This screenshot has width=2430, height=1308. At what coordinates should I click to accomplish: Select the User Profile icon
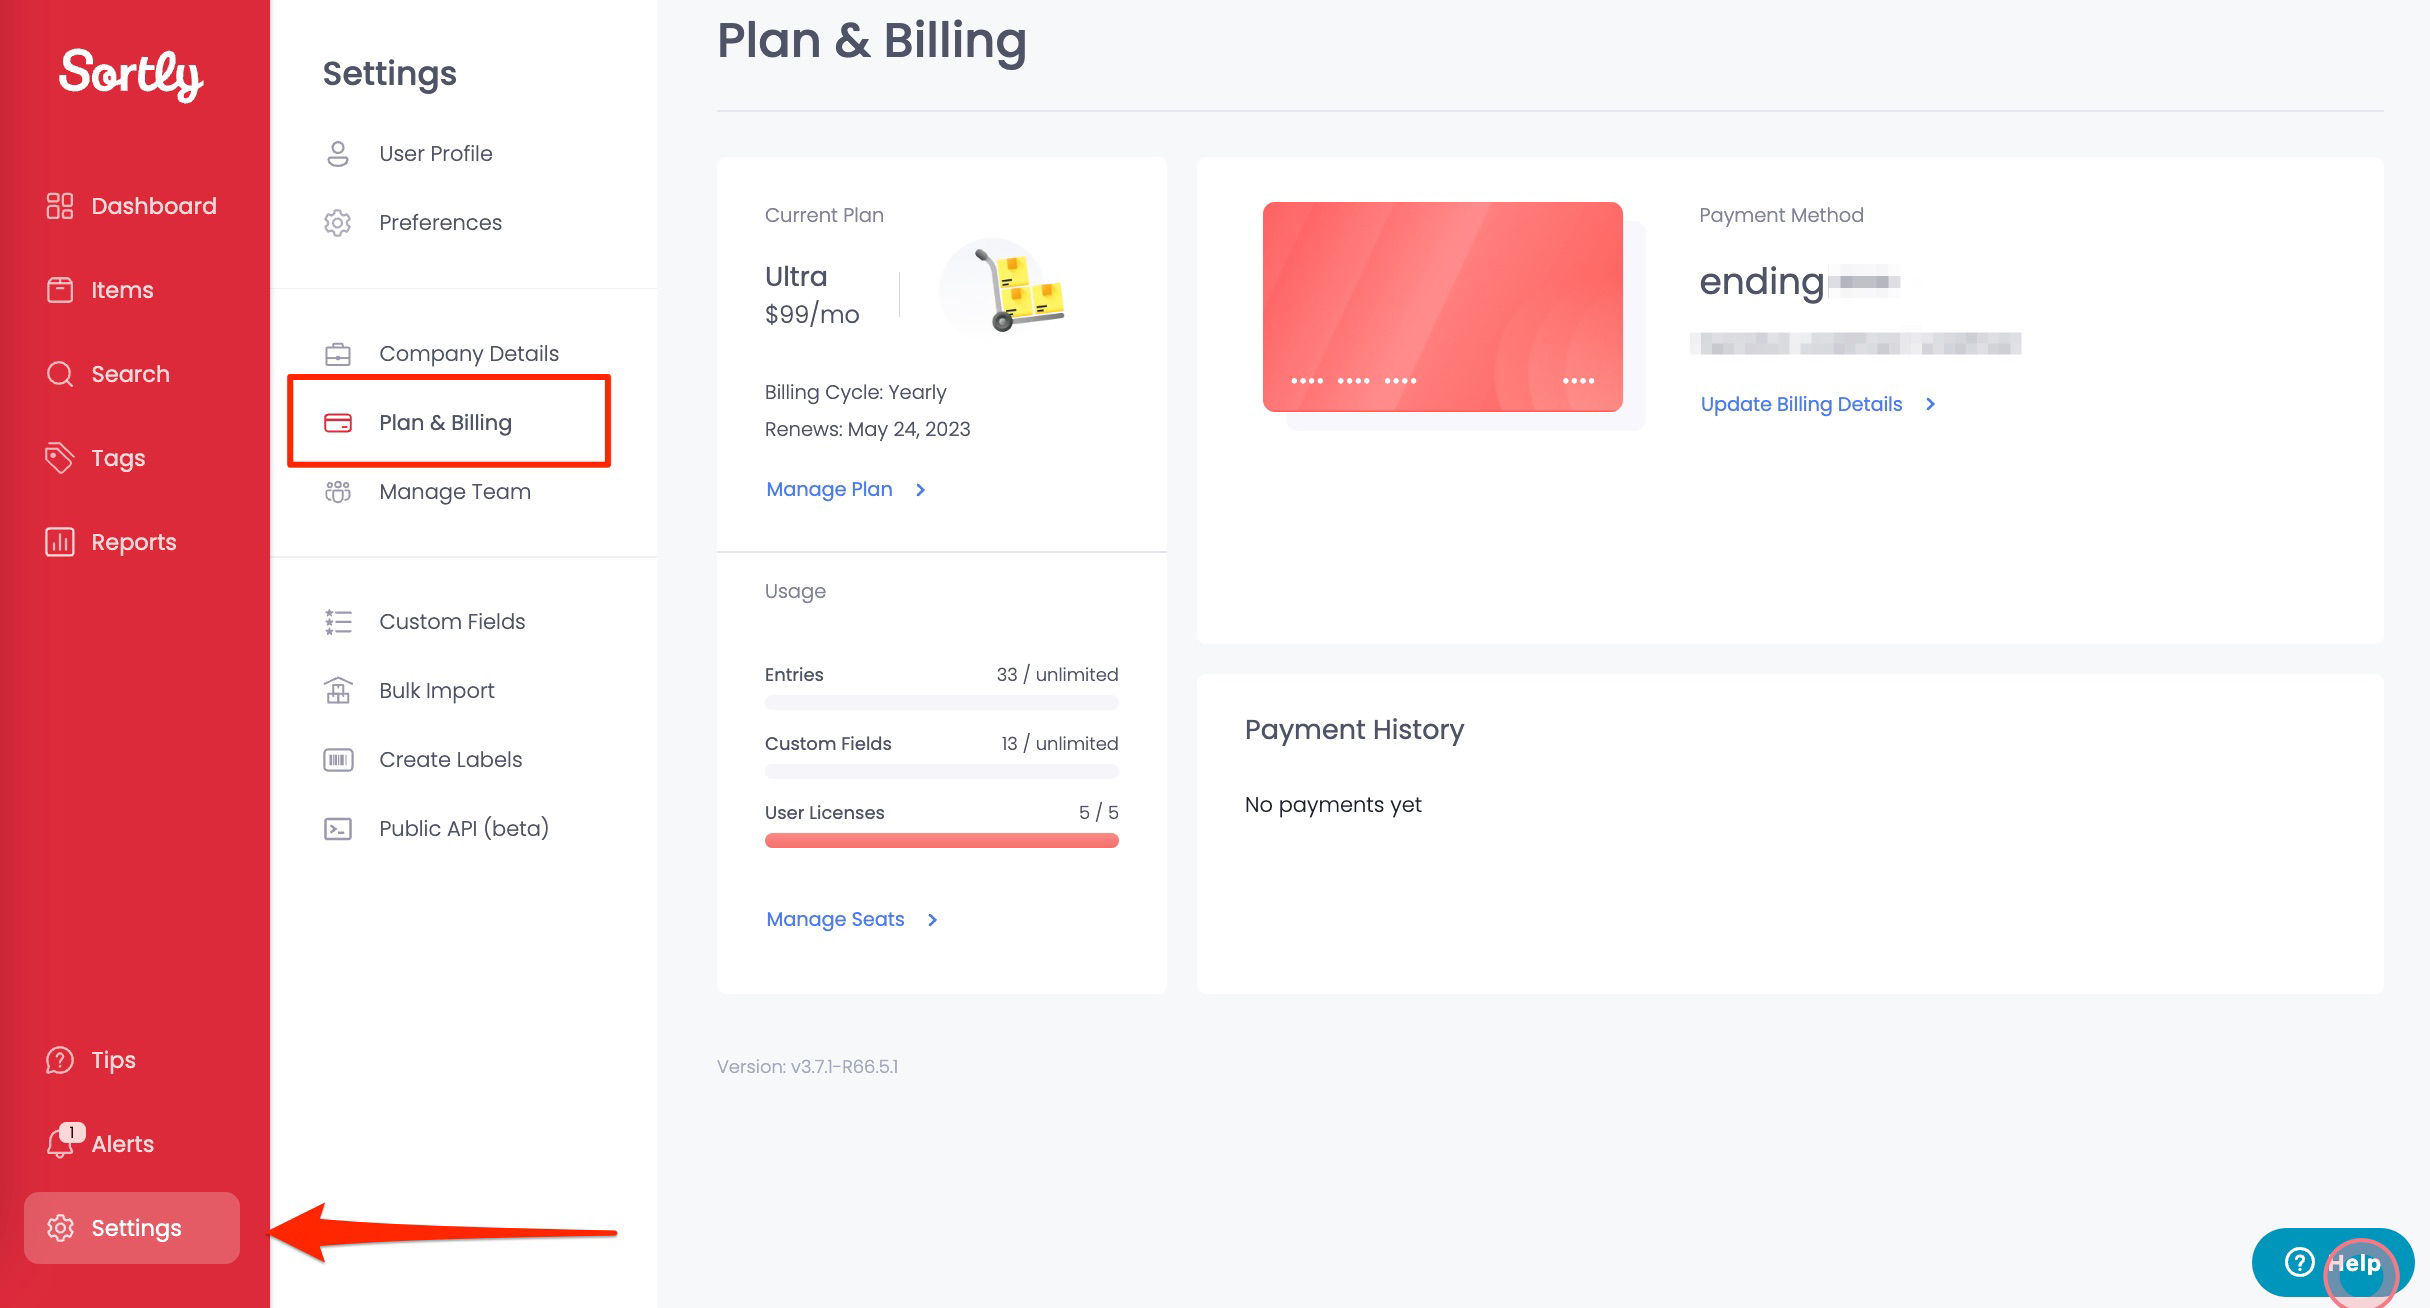point(337,153)
